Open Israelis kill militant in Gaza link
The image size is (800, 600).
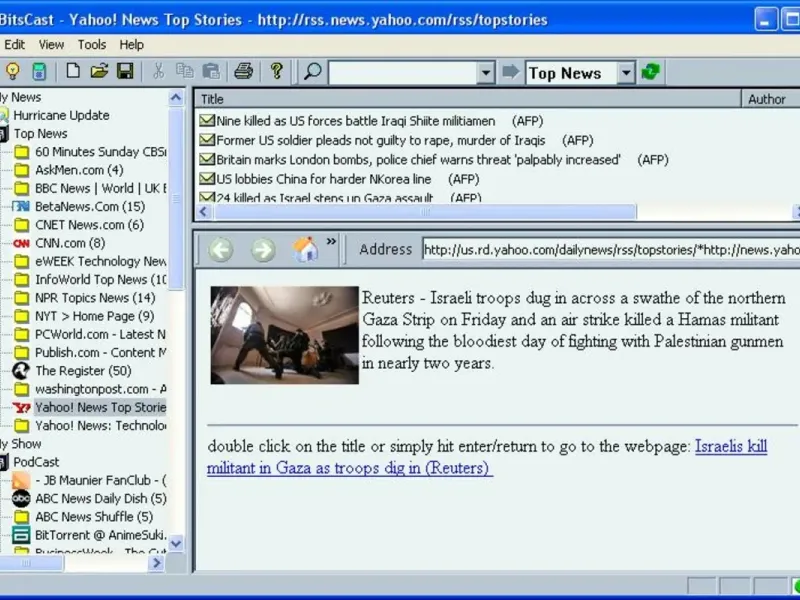(x=487, y=457)
